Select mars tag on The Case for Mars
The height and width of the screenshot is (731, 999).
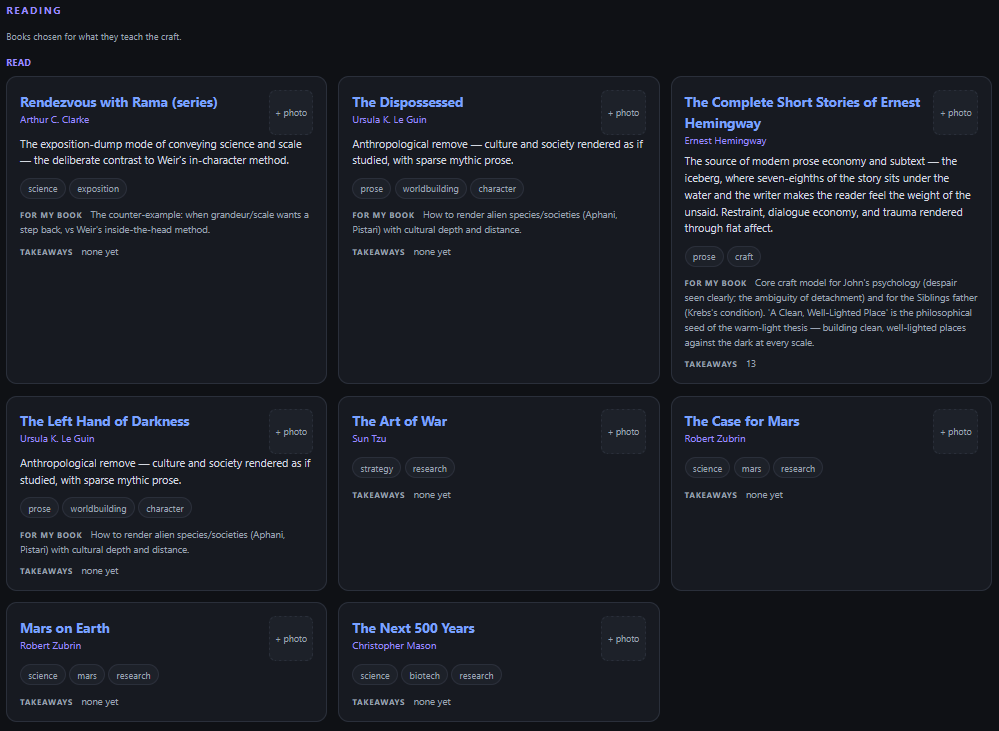pyautogui.click(x=751, y=468)
